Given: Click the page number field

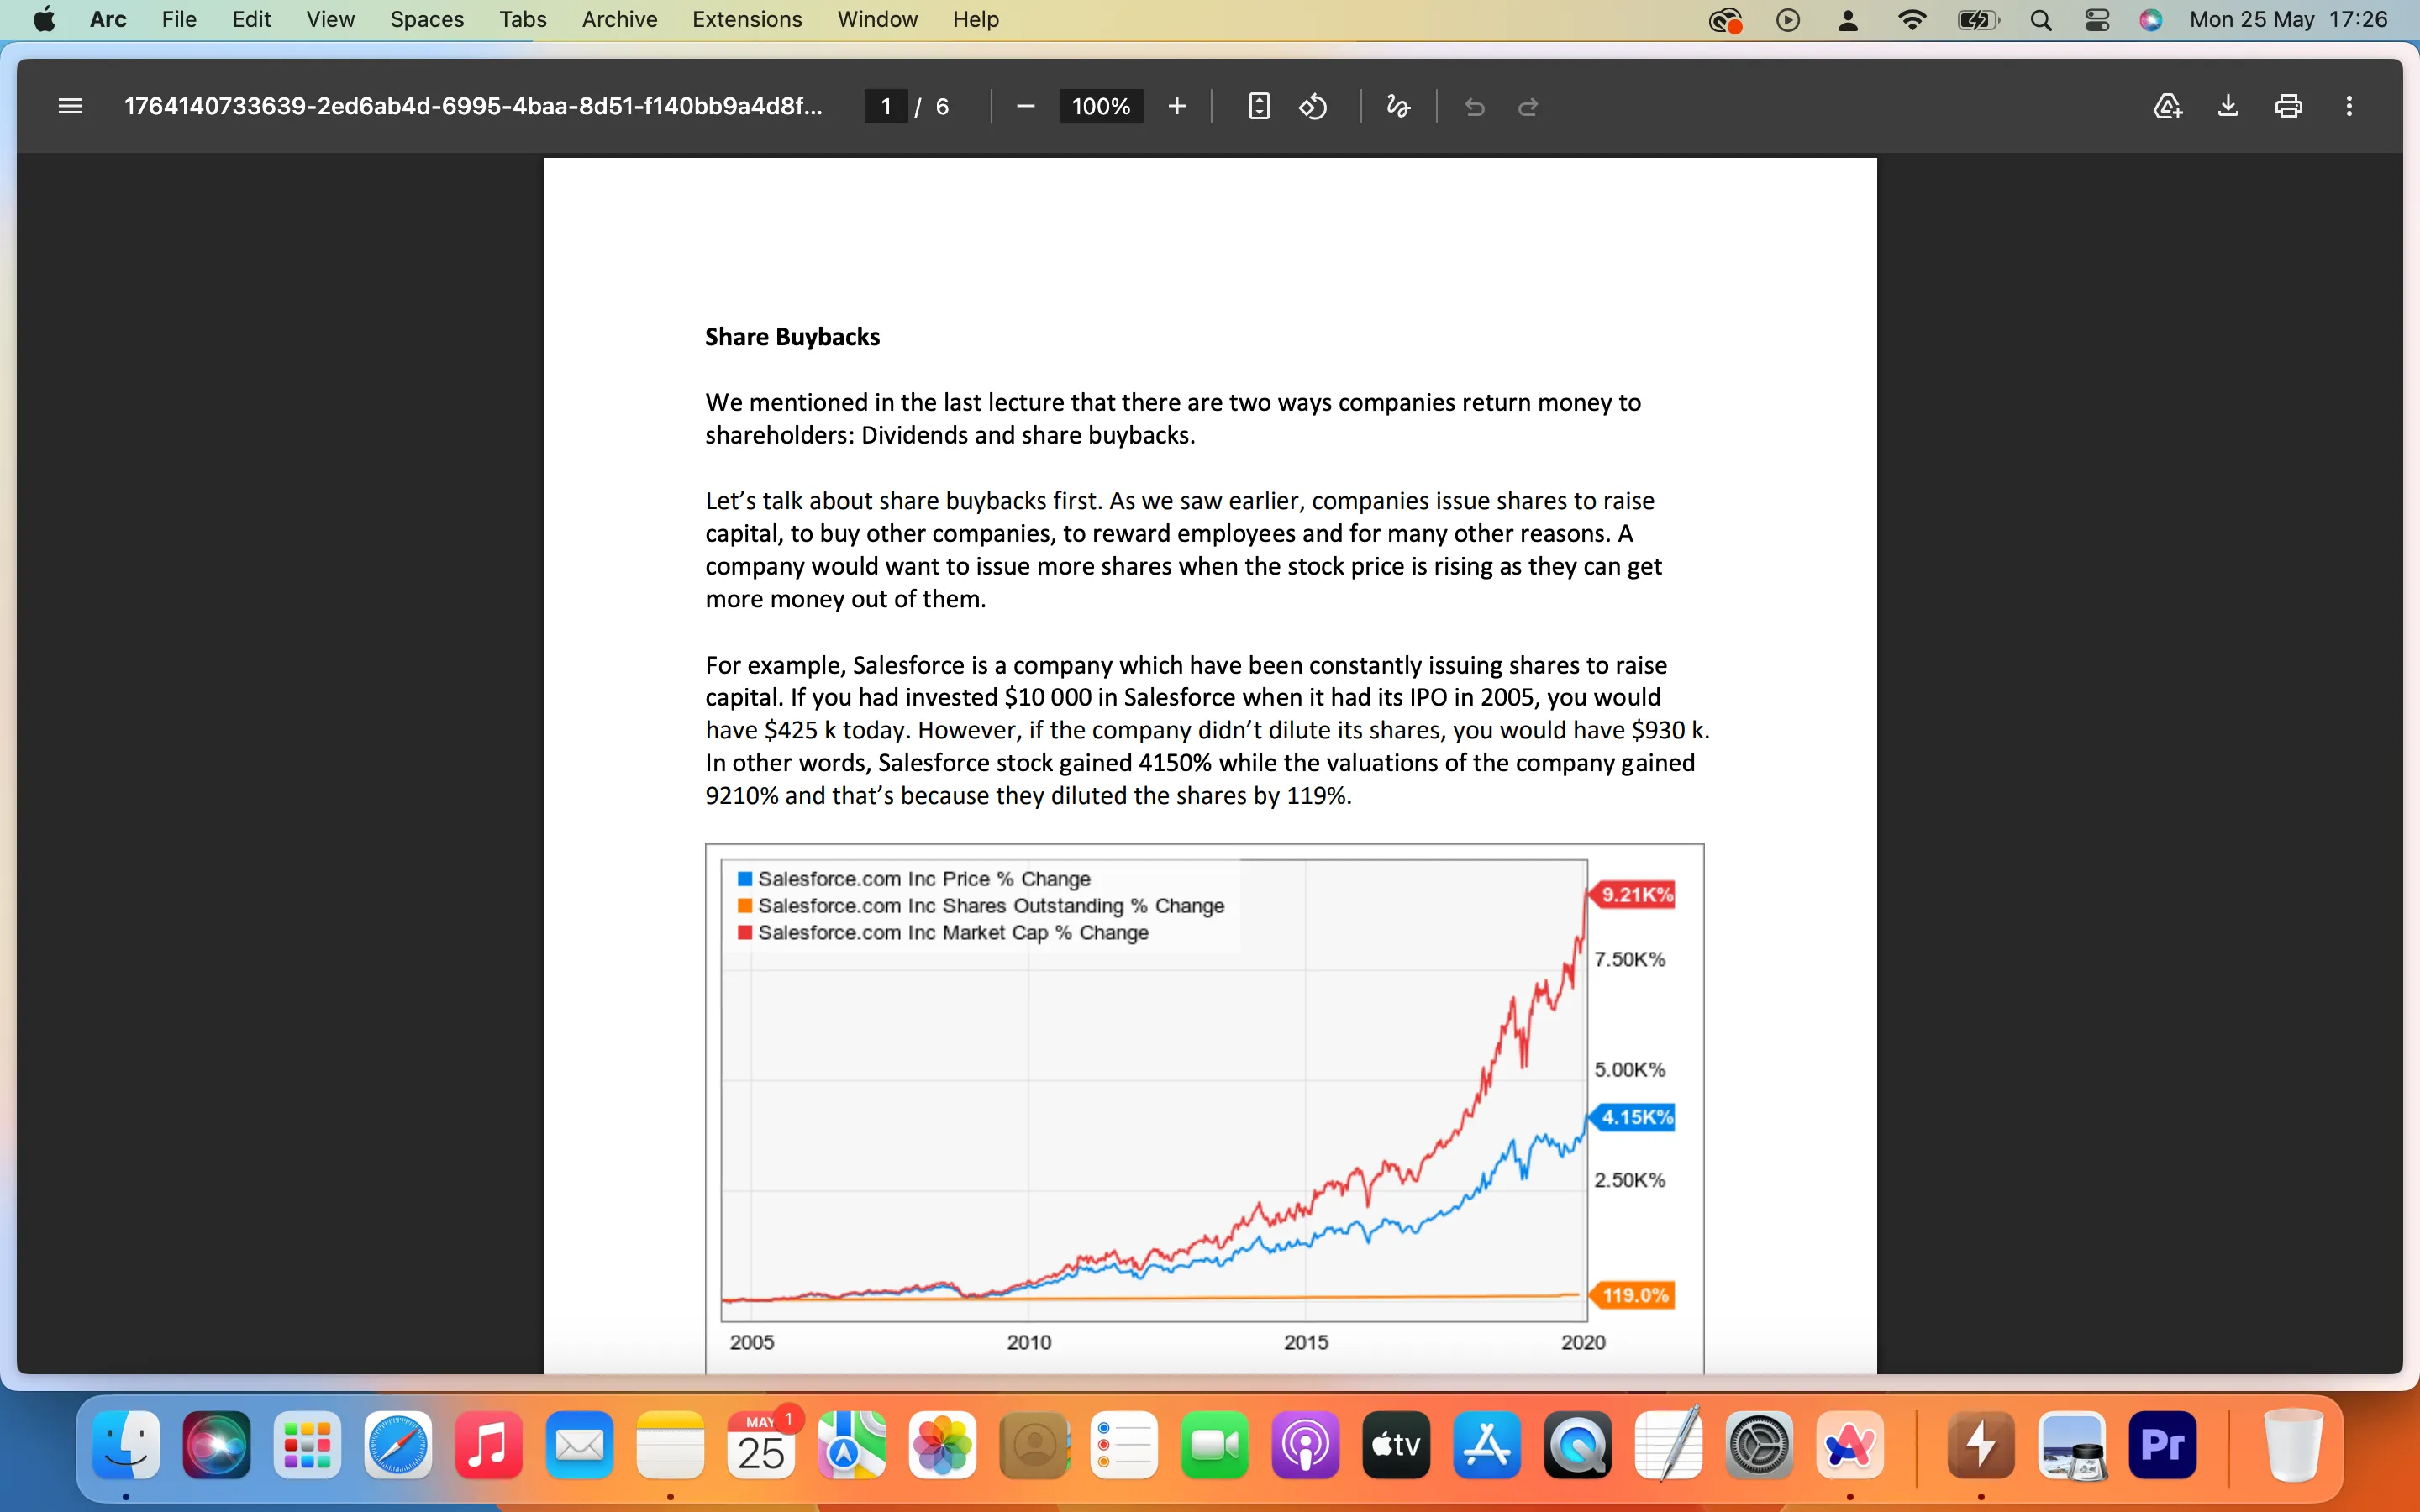Looking at the screenshot, I should click(x=886, y=106).
